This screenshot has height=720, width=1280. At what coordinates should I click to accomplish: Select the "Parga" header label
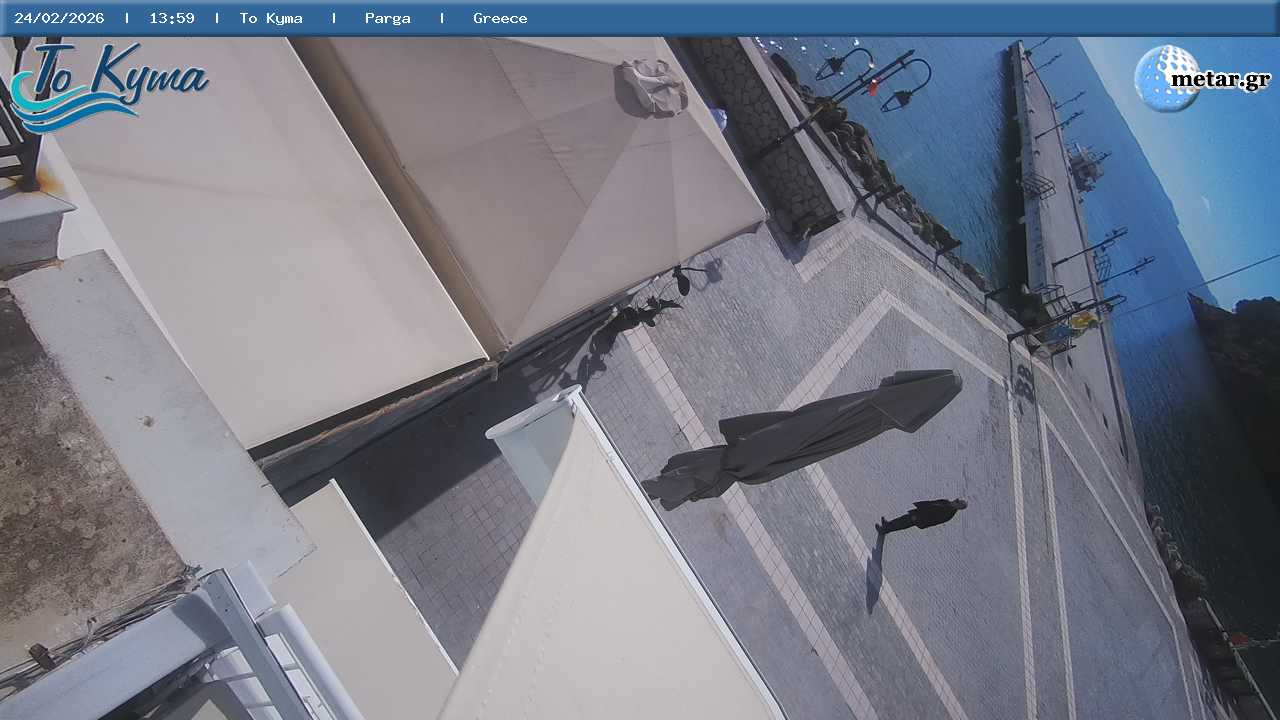(388, 18)
